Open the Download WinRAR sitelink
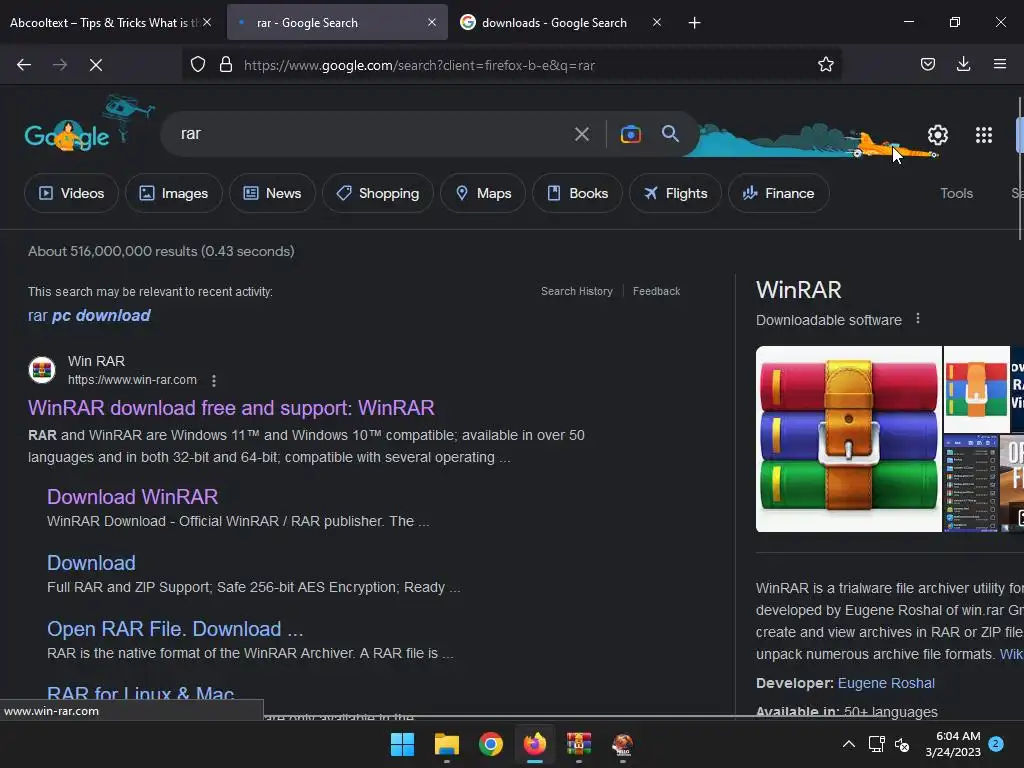Image resolution: width=1024 pixels, height=768 pixels. coord(133,497)
